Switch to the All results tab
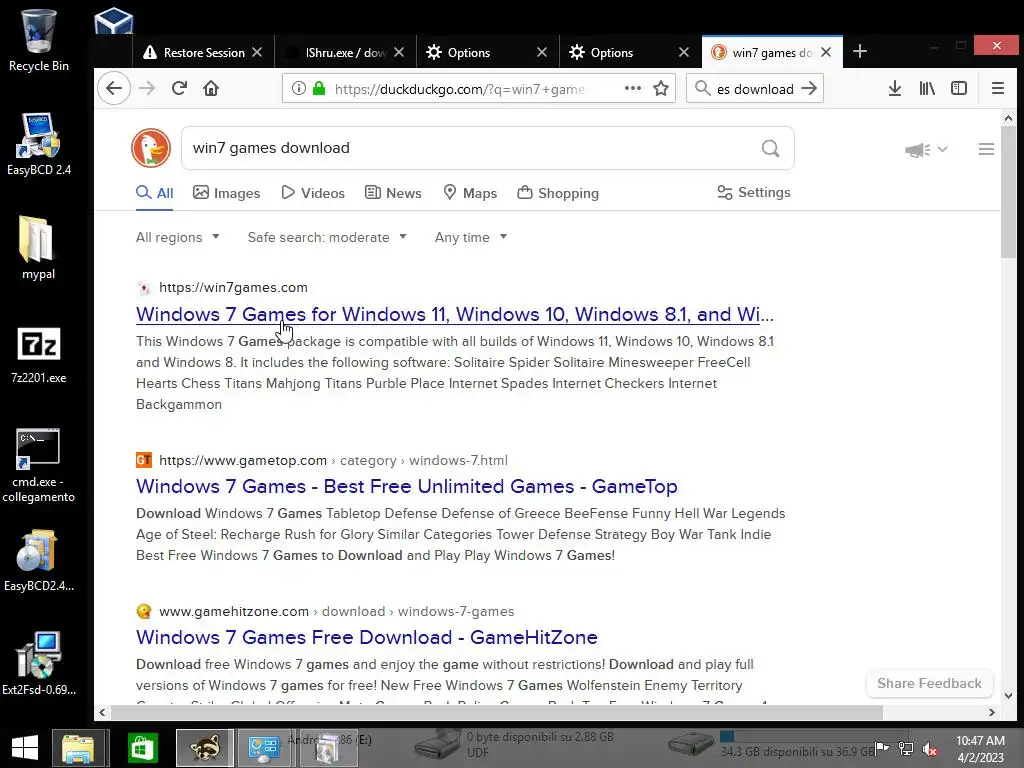The image size is (1024, 768). coord(155,193)
